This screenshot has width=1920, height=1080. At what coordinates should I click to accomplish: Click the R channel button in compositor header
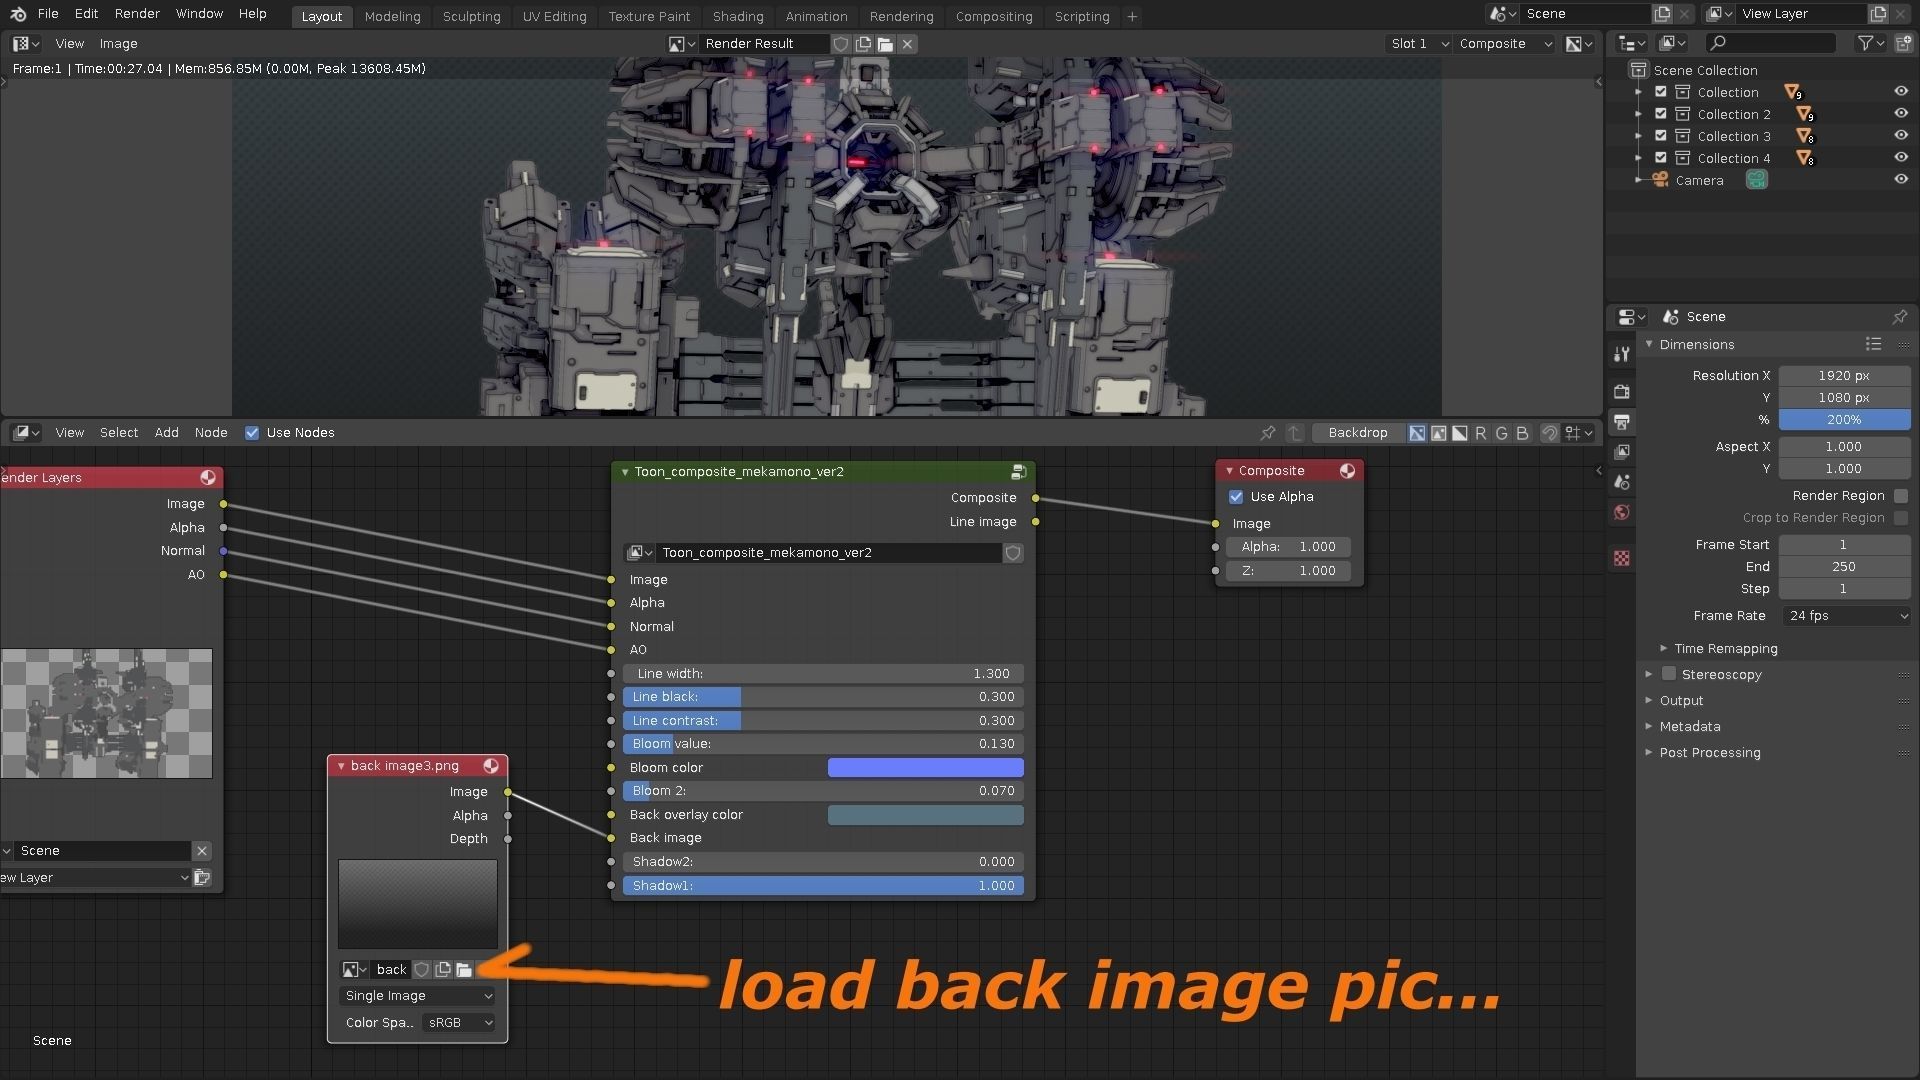point(1481,433)
